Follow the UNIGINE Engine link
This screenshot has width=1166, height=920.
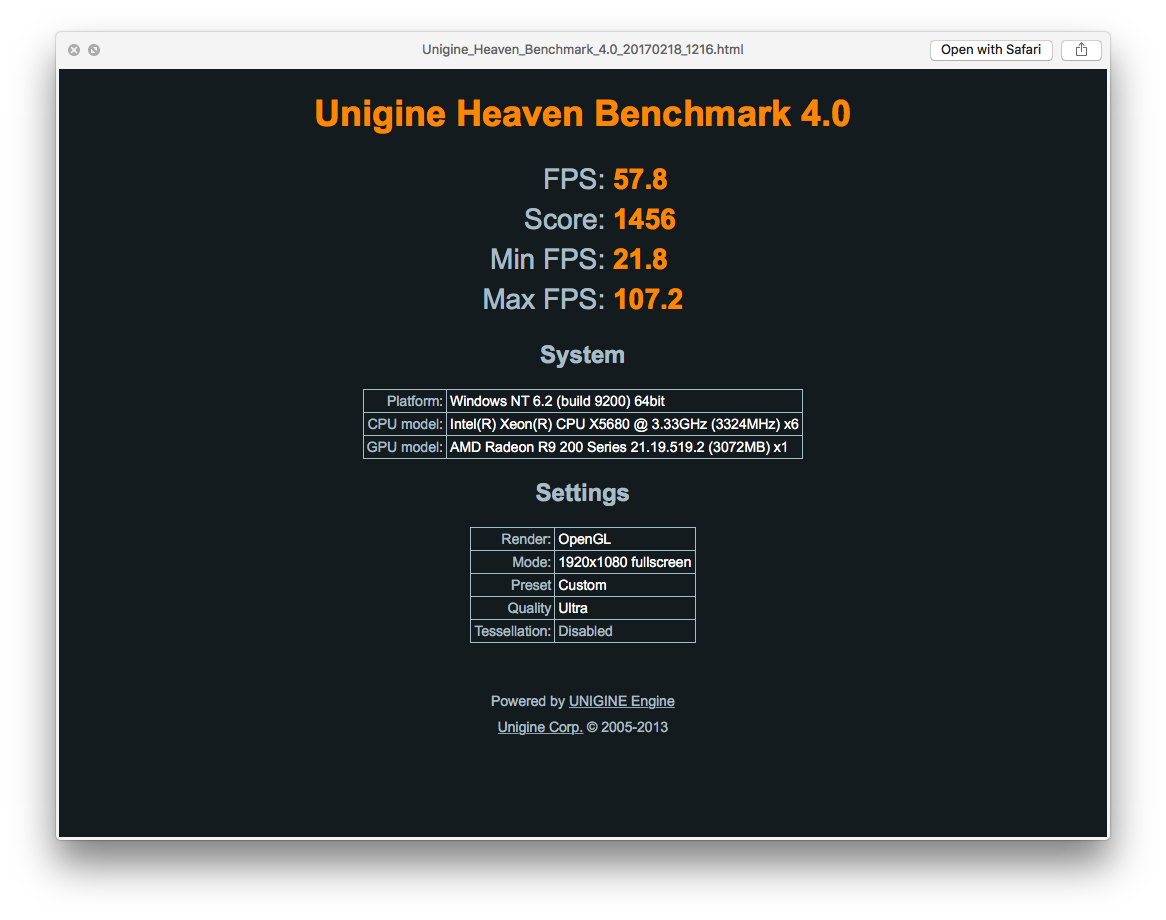click(x=622, y=701)
